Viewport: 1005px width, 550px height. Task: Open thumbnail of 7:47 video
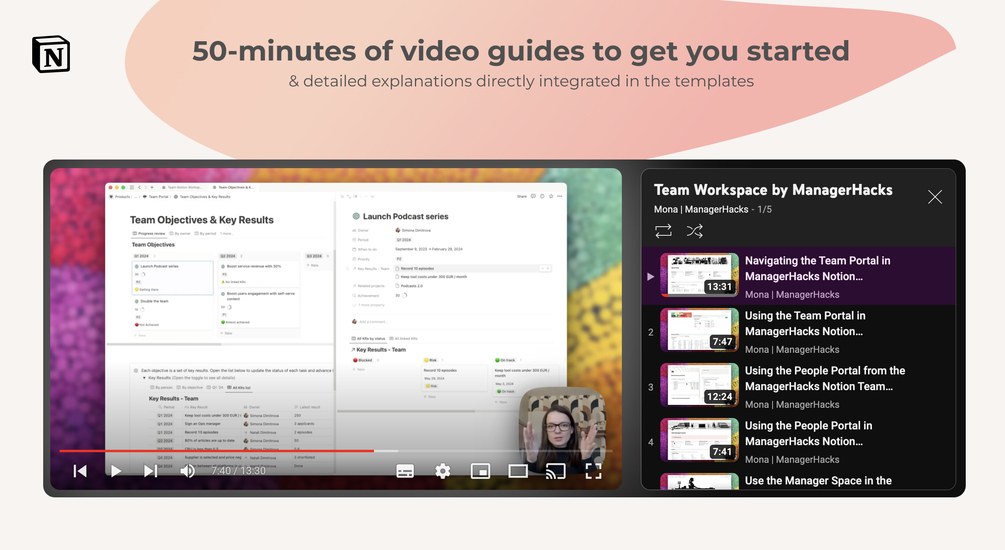click(699, 330)
